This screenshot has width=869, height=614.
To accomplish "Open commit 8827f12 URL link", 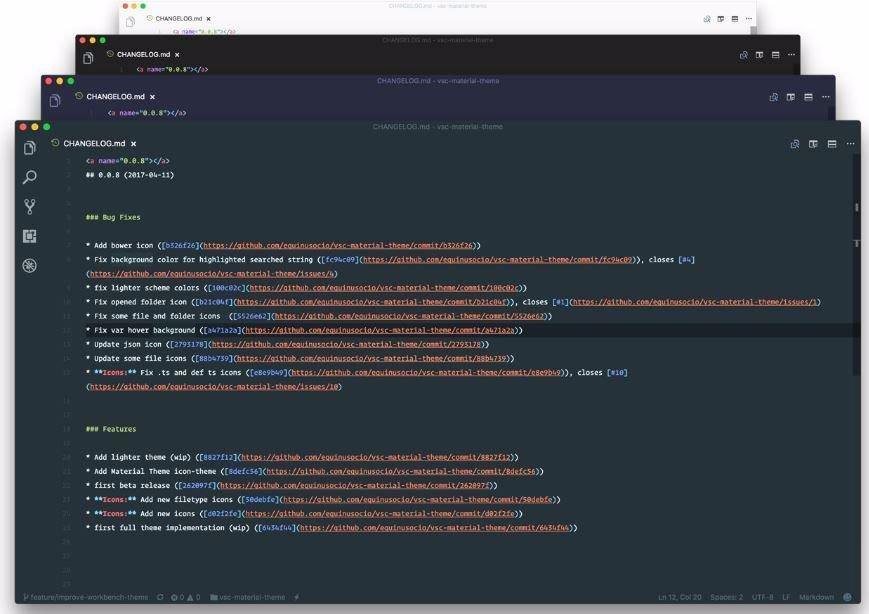I will 376,458.
